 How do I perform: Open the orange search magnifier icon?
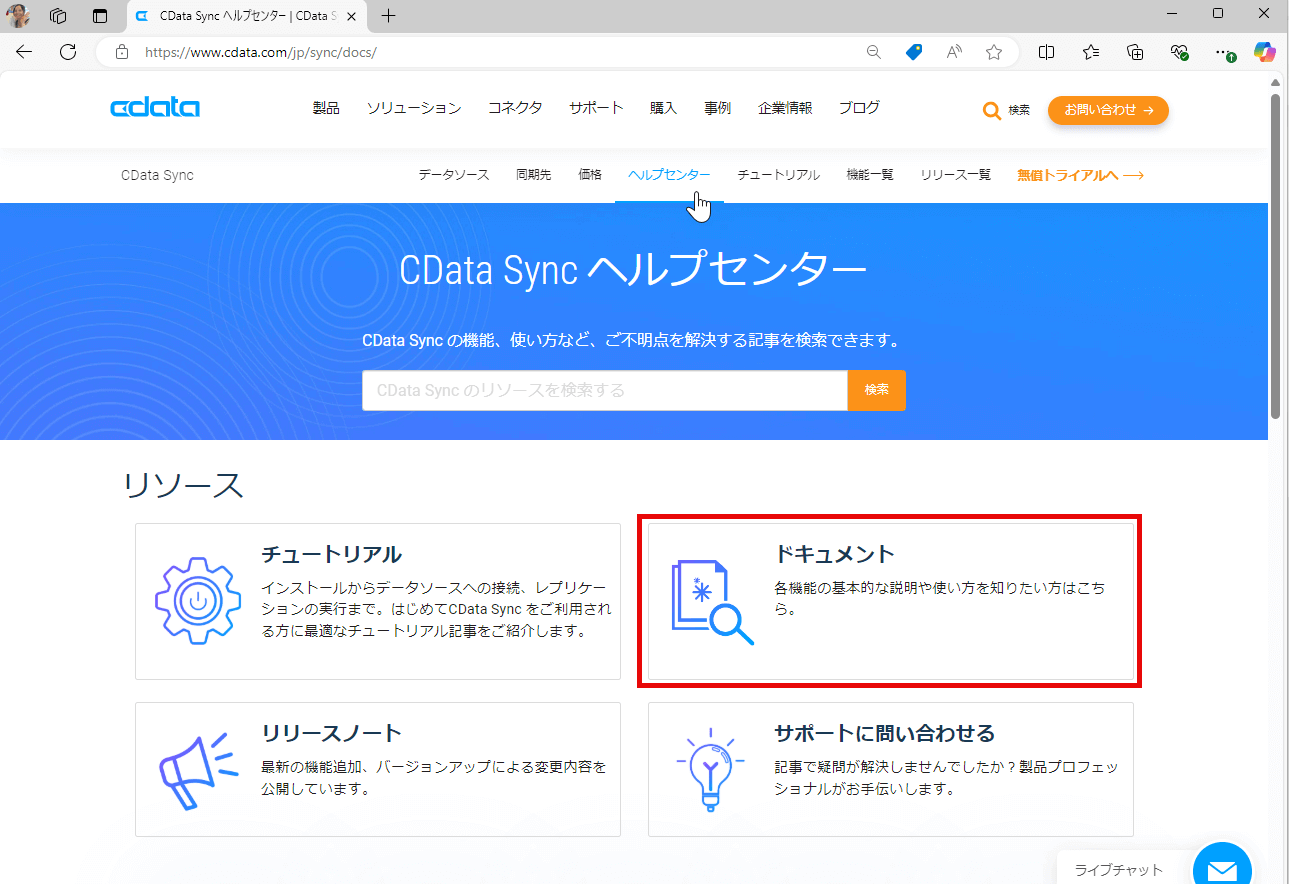pos(991,111)
